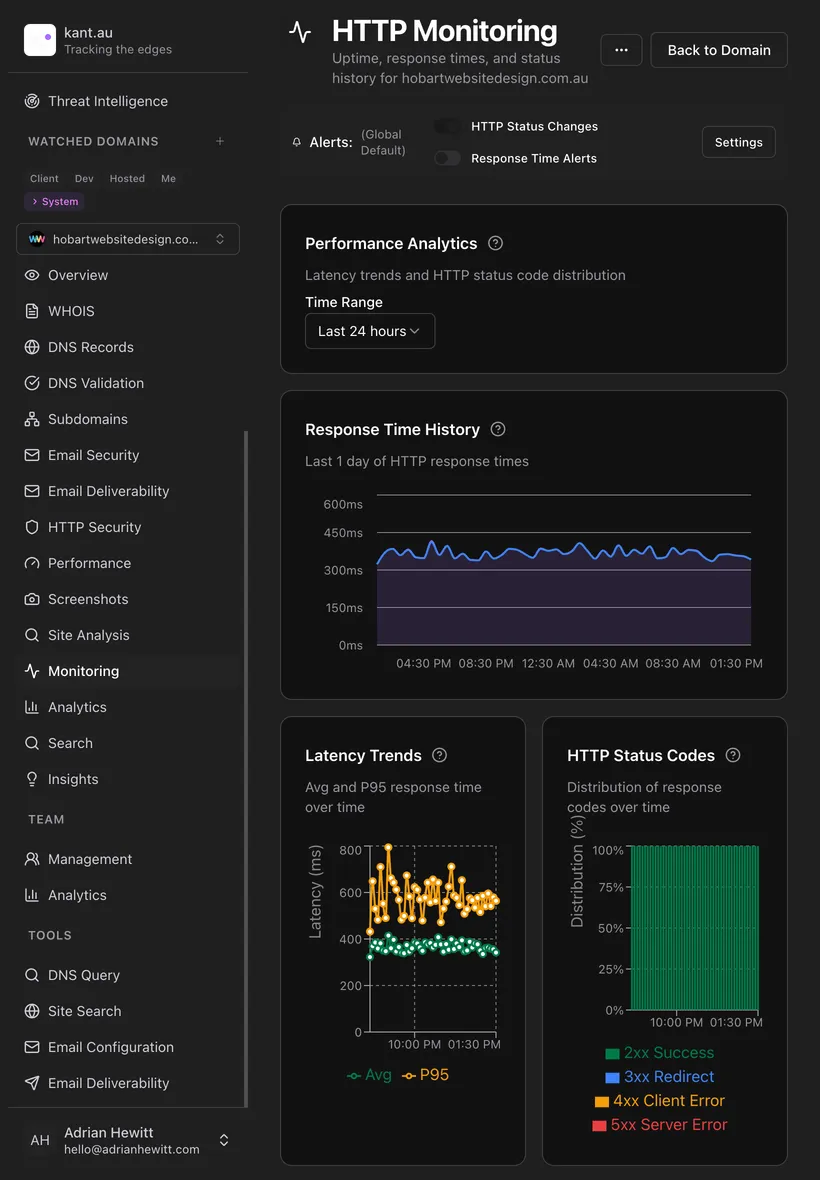
Task: Click the "04:30 PM" first time axis label
Action: coord(424,664)
